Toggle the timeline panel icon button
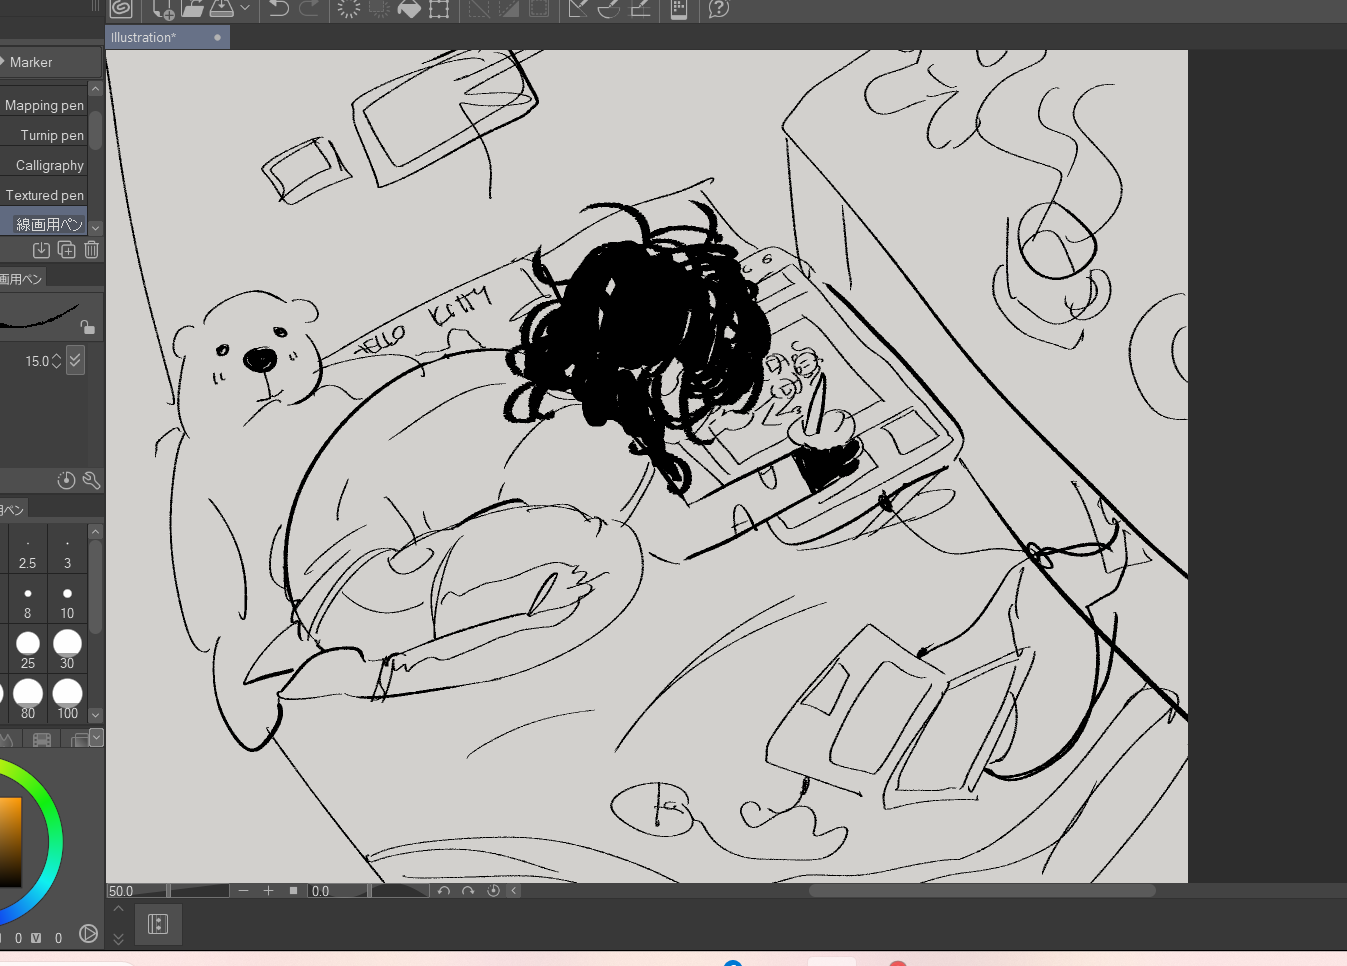 157,924
